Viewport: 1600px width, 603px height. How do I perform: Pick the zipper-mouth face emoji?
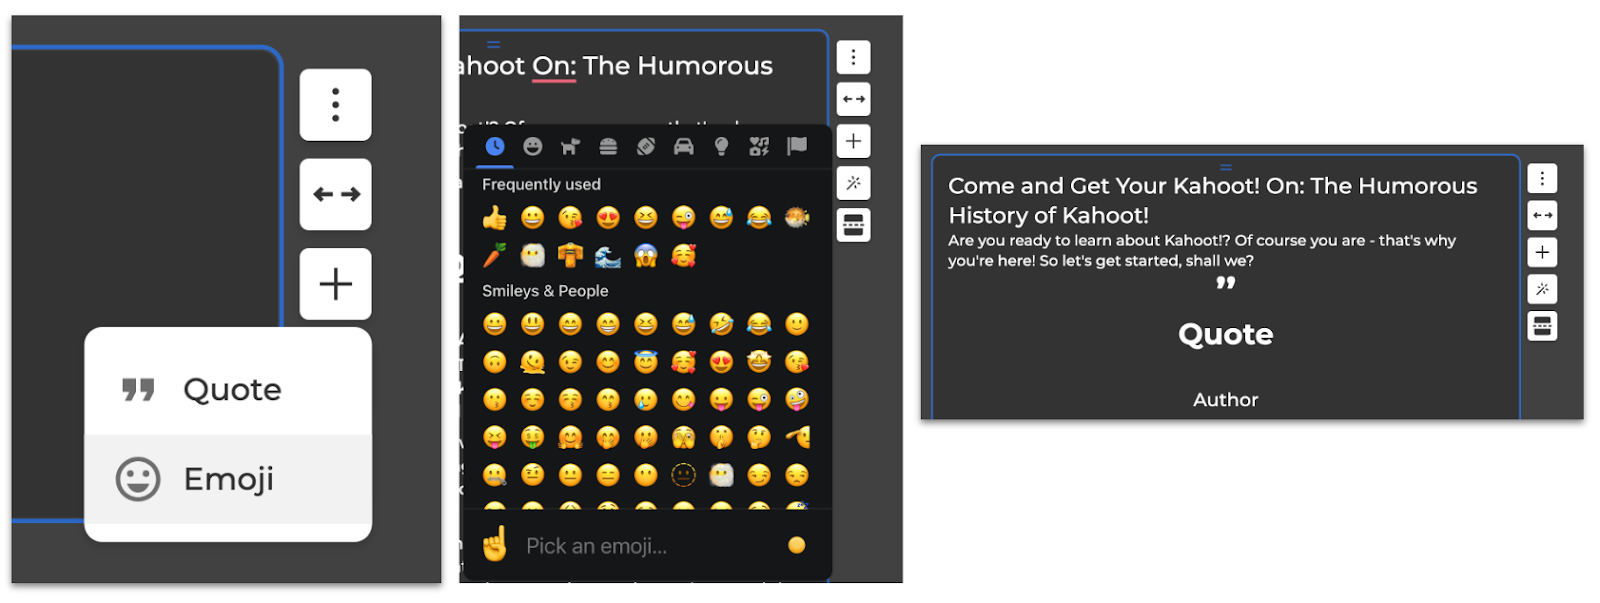click(495, 476)
